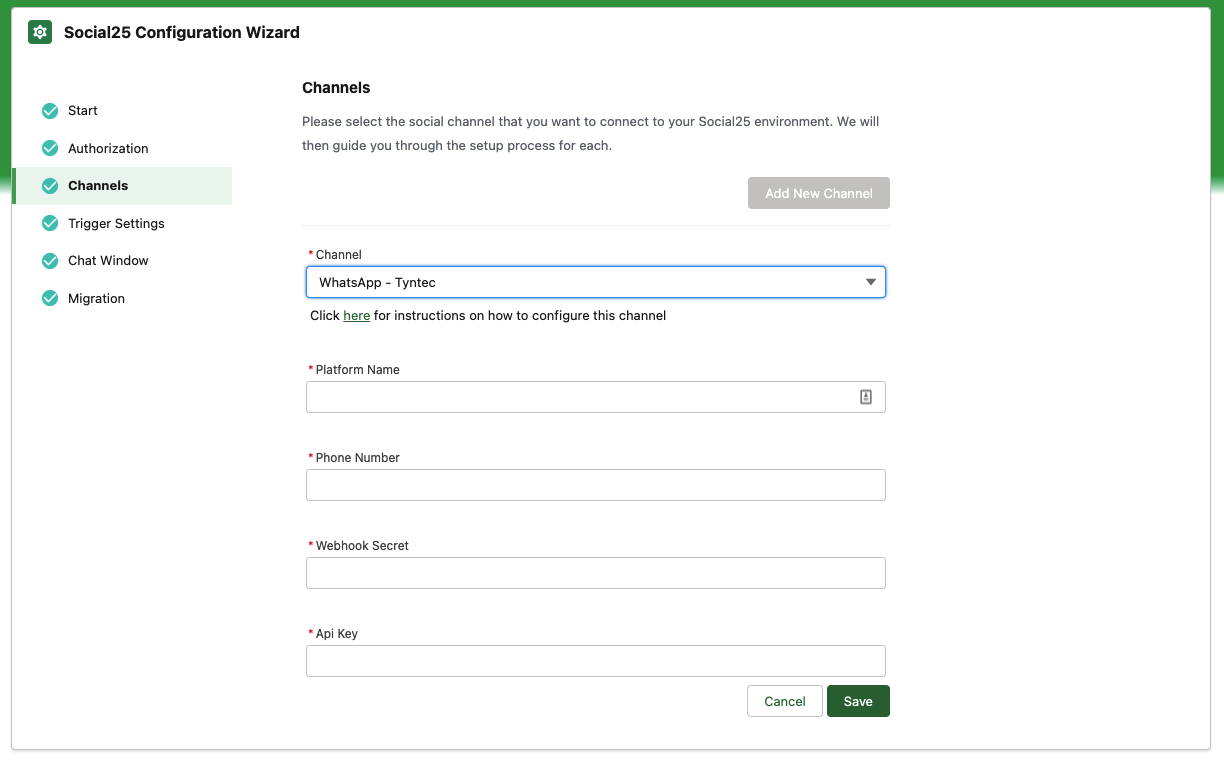The height and width of the screenshot is (765, 1224).
Task: Click the Chat Window checkmark icon
Action: [50, 261]
